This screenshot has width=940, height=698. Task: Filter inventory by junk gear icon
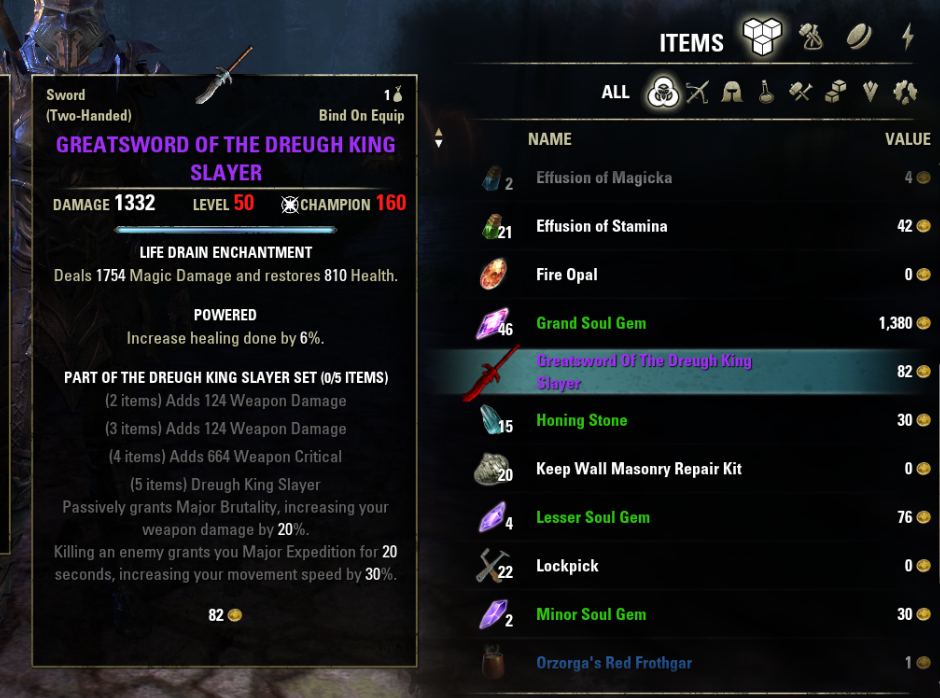tap(905, 92)
